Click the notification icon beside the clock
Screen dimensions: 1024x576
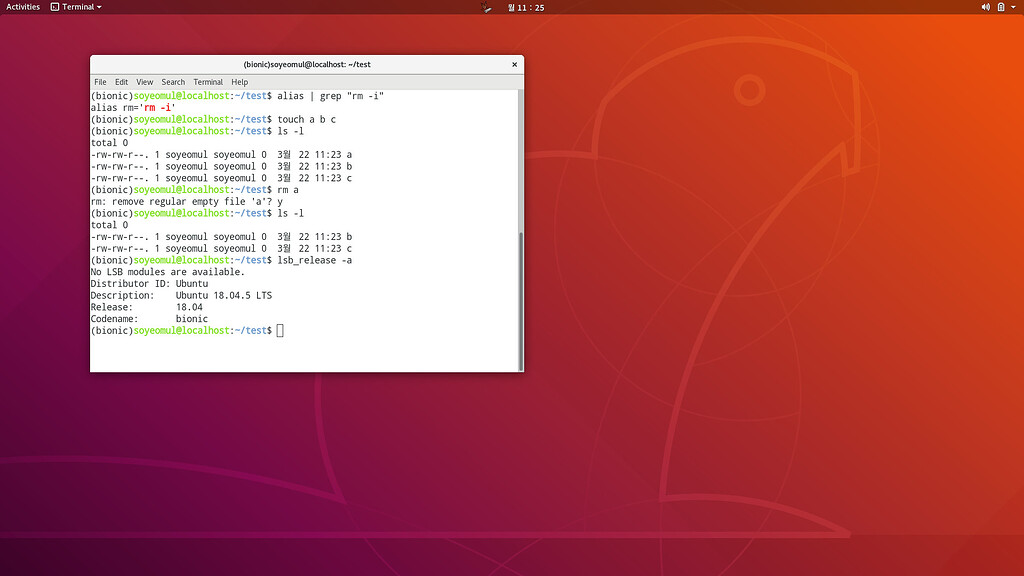pyautogui.click(x=487, y=7)
